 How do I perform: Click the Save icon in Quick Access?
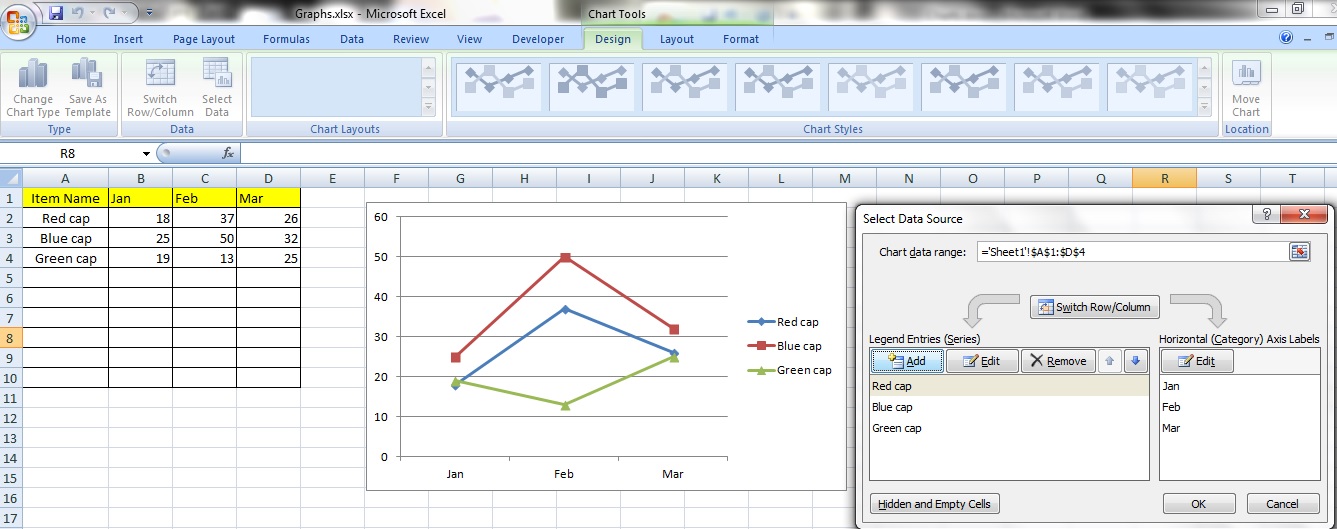56,13
